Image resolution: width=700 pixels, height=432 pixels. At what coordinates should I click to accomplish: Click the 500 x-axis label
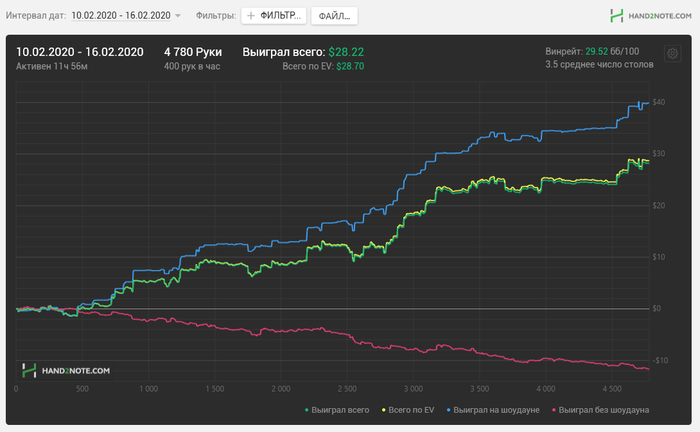[82, 389]
